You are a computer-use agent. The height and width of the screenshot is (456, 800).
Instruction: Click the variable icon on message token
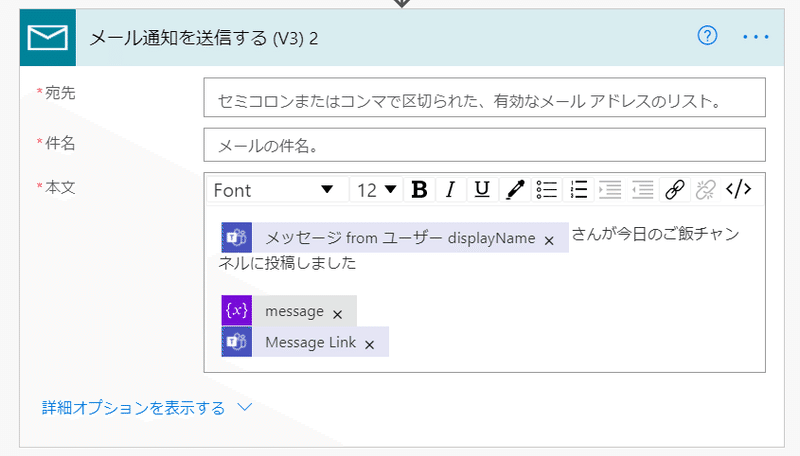pyautogui.click(x=237, y=310)
